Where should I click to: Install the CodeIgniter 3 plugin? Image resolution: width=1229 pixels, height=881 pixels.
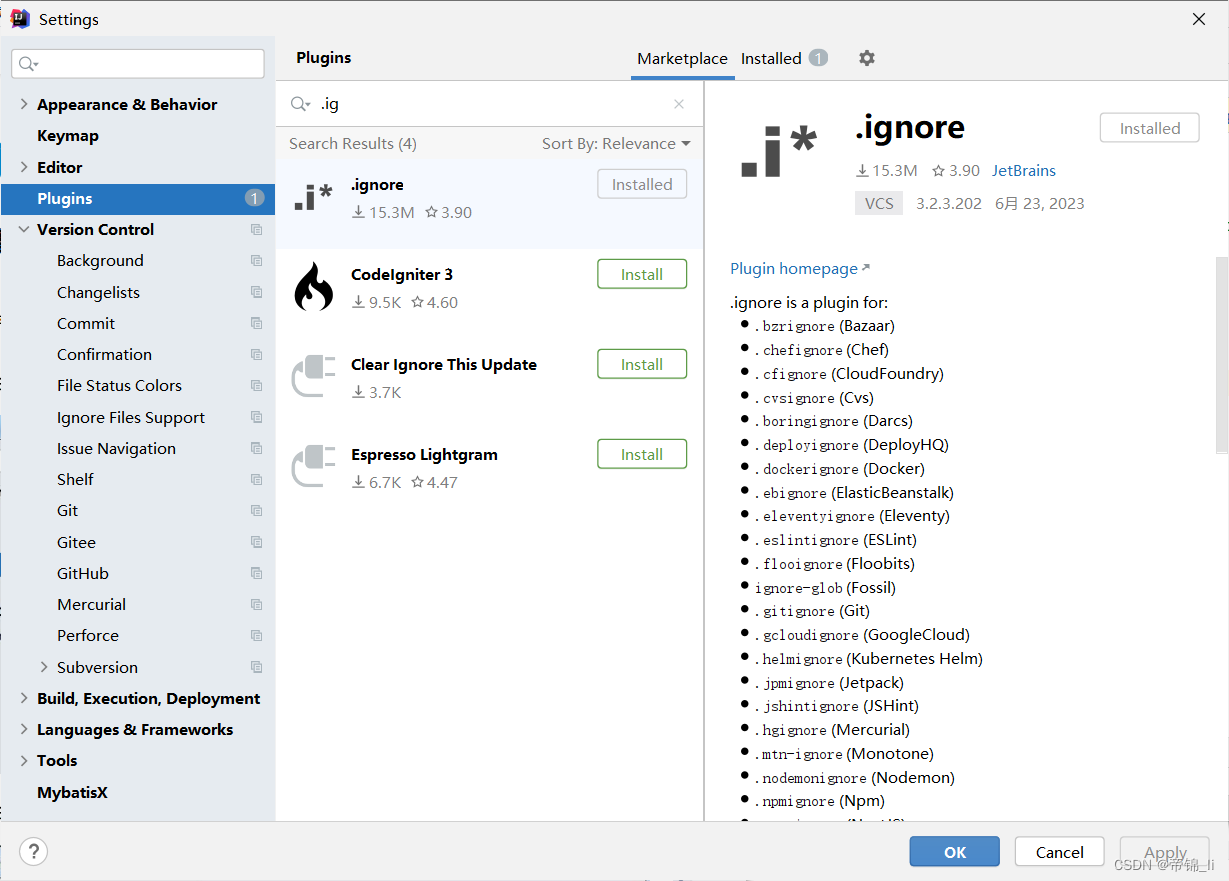pyautogui.click(x=642, y=274)
